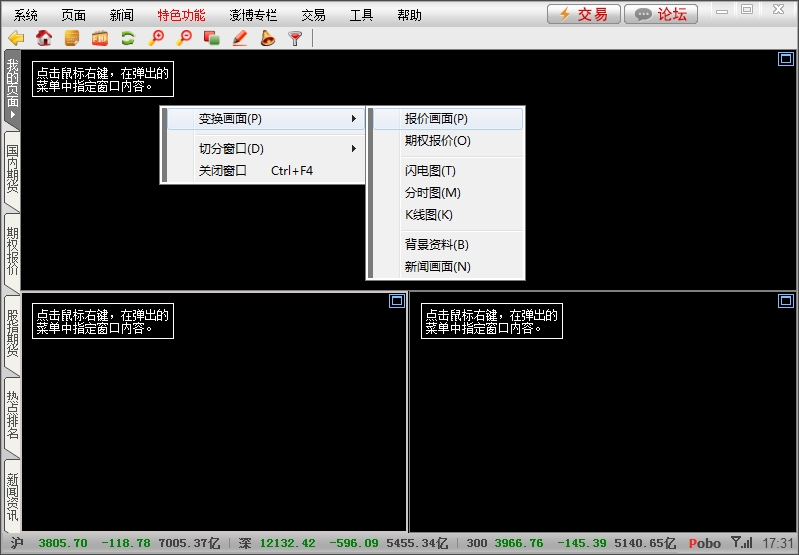Open the 帮助 menu

(409, 15)
